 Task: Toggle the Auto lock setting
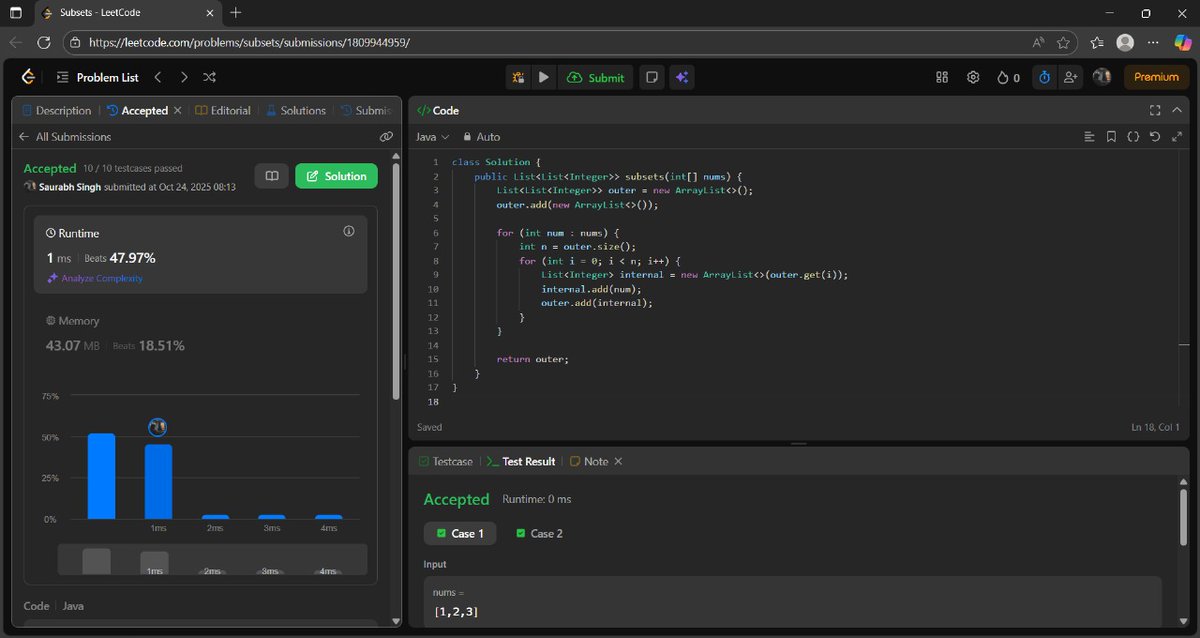coord(481,137)
